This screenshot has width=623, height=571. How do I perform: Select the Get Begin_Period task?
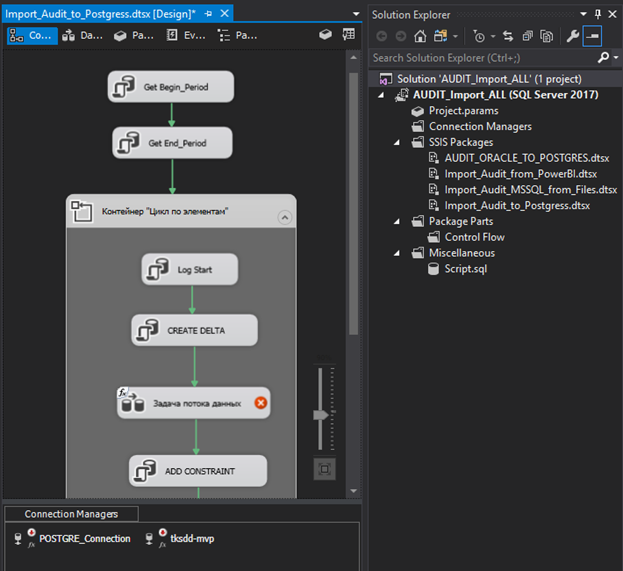171,87
